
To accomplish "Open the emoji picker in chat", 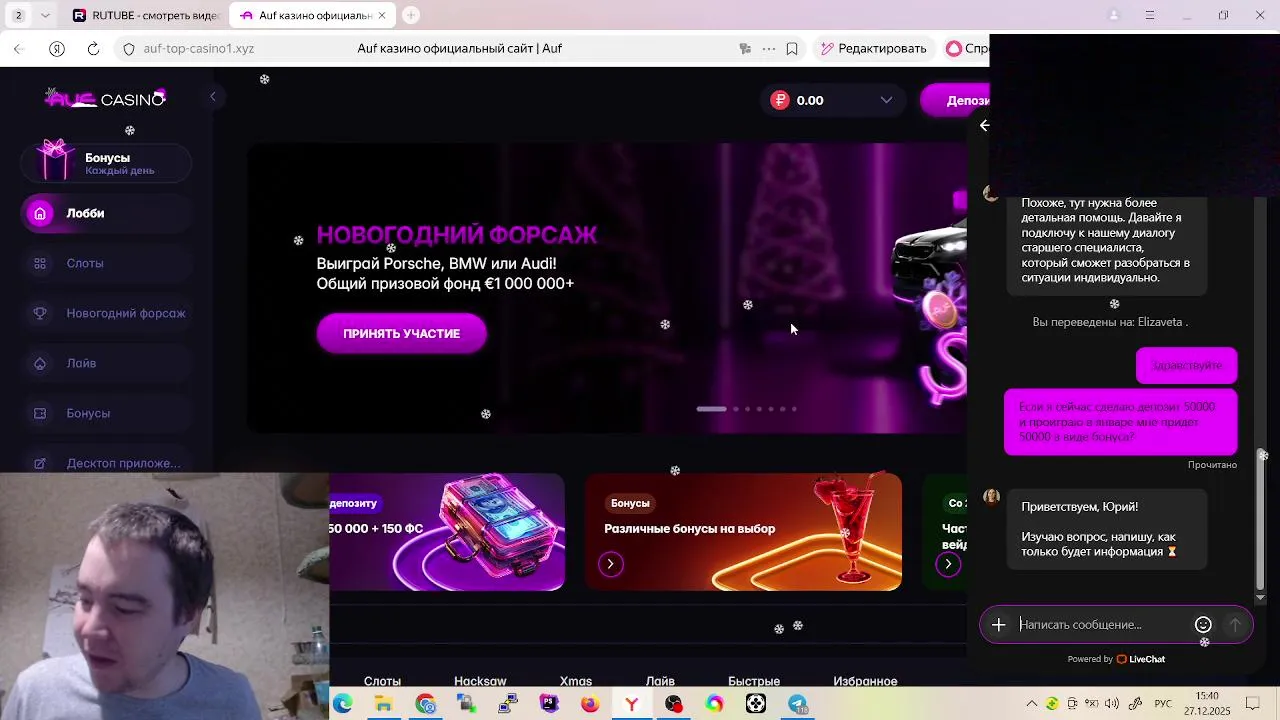I will [1203, 624].
